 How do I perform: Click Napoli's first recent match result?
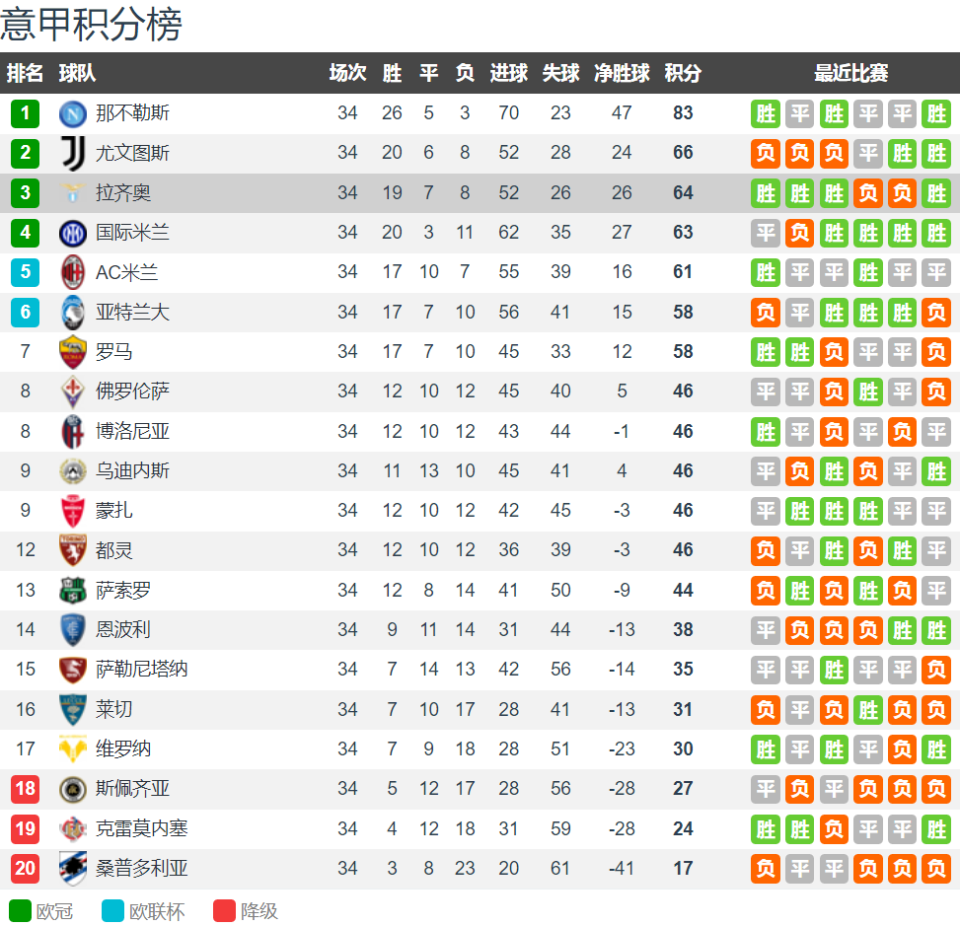click(766, 113)
